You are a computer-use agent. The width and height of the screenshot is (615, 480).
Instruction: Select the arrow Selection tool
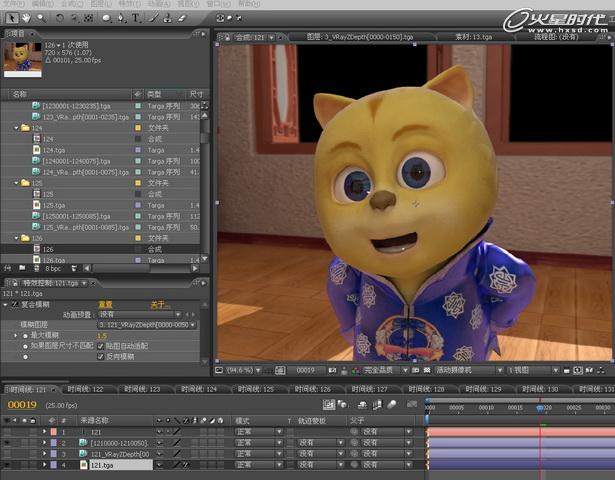point(11,18)
